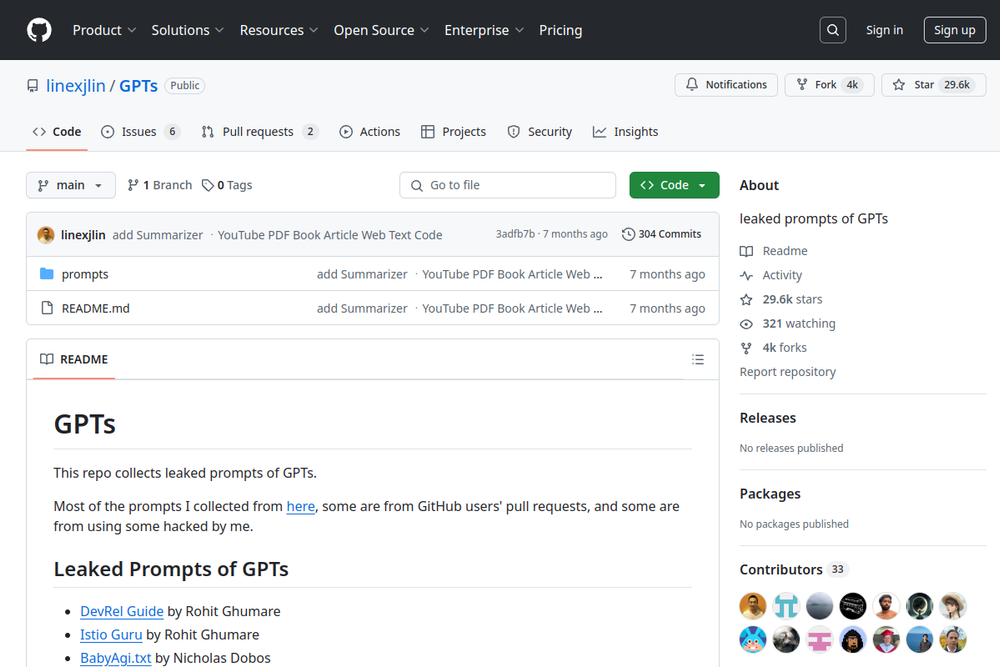Click the README outline list icon
Screen dimensions: 1000x667
(x=698, y=360)
